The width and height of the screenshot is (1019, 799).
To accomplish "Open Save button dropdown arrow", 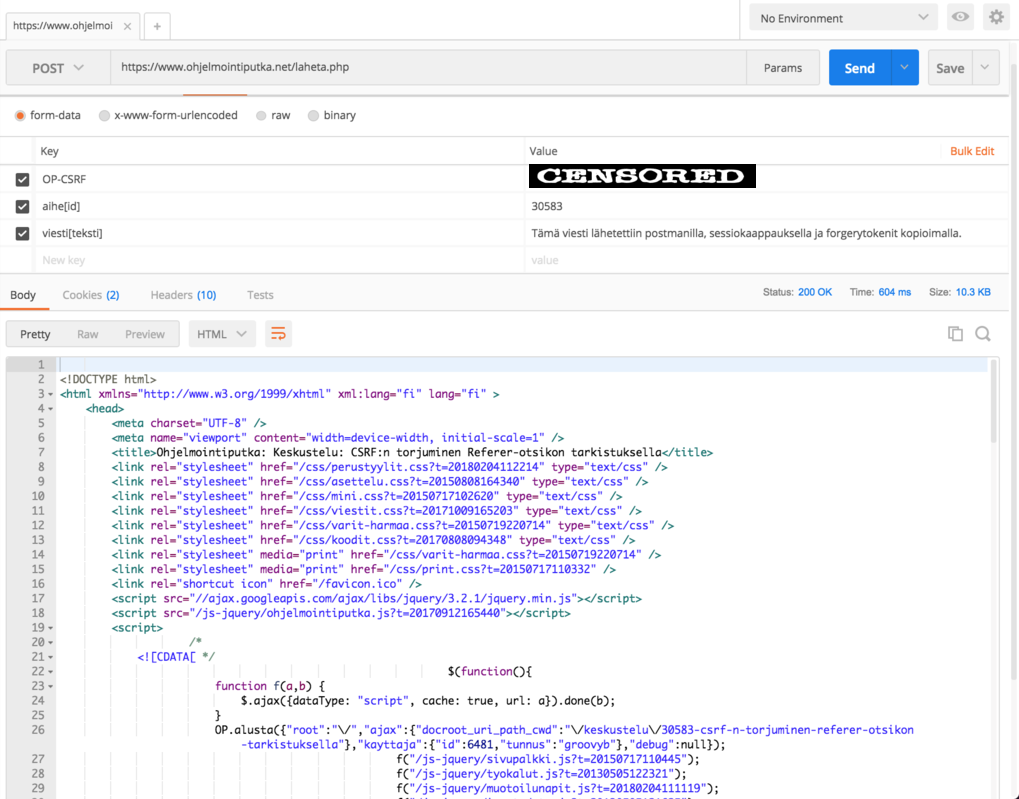I will [x=985, y=68].
